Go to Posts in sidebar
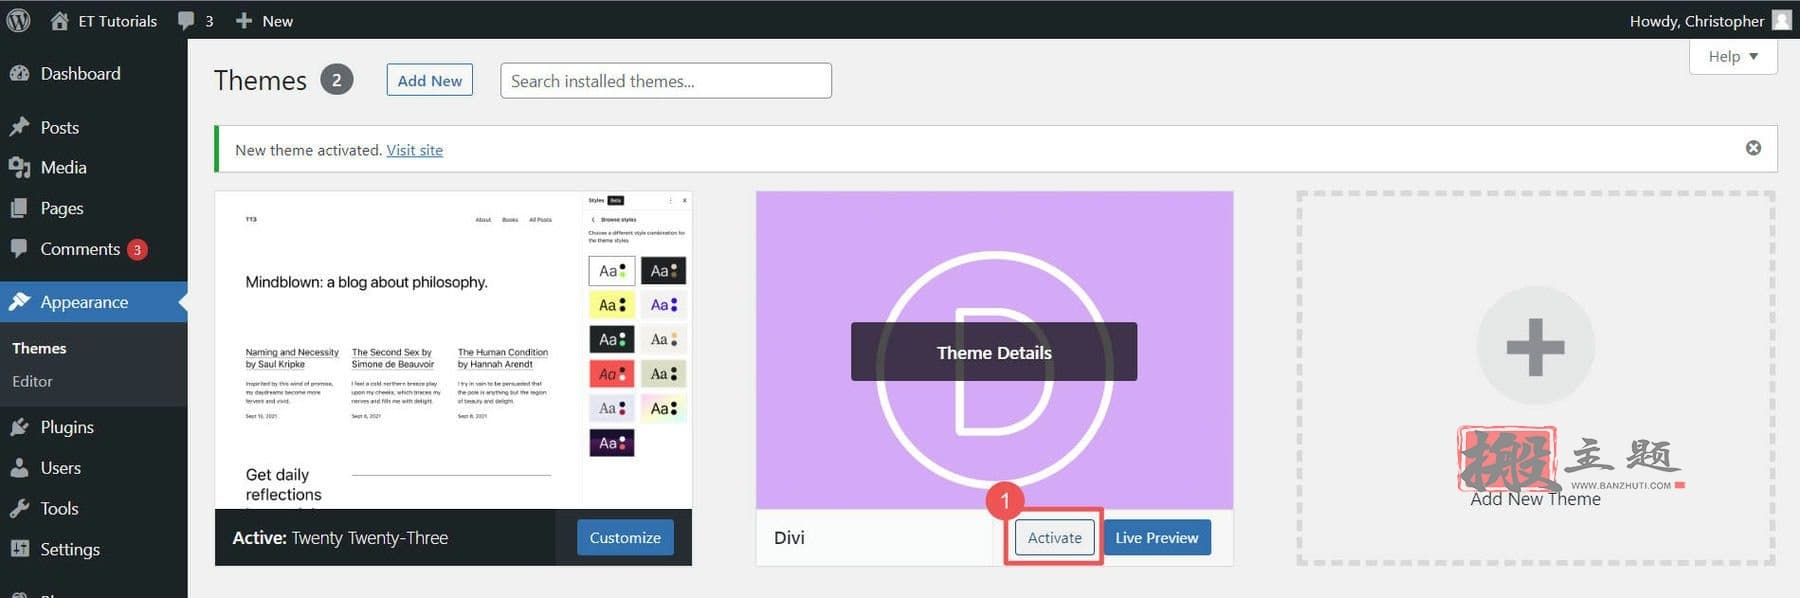1800x598 pixels. tap(59, 127)
